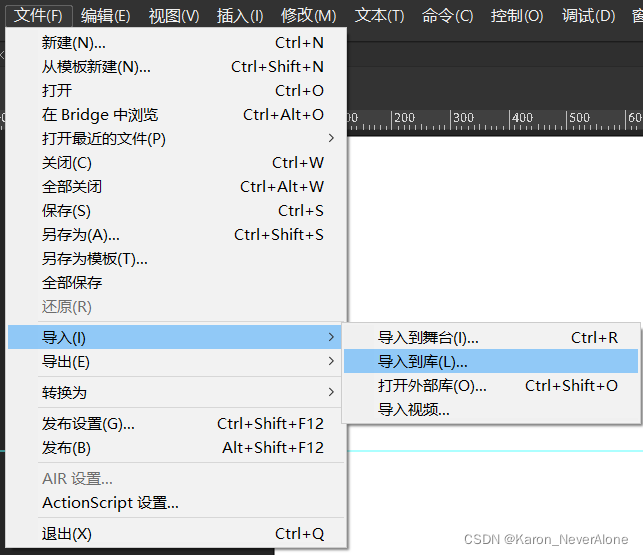
Task: Choose 全部关闭 menu item
Action: [x=177, y=187]
